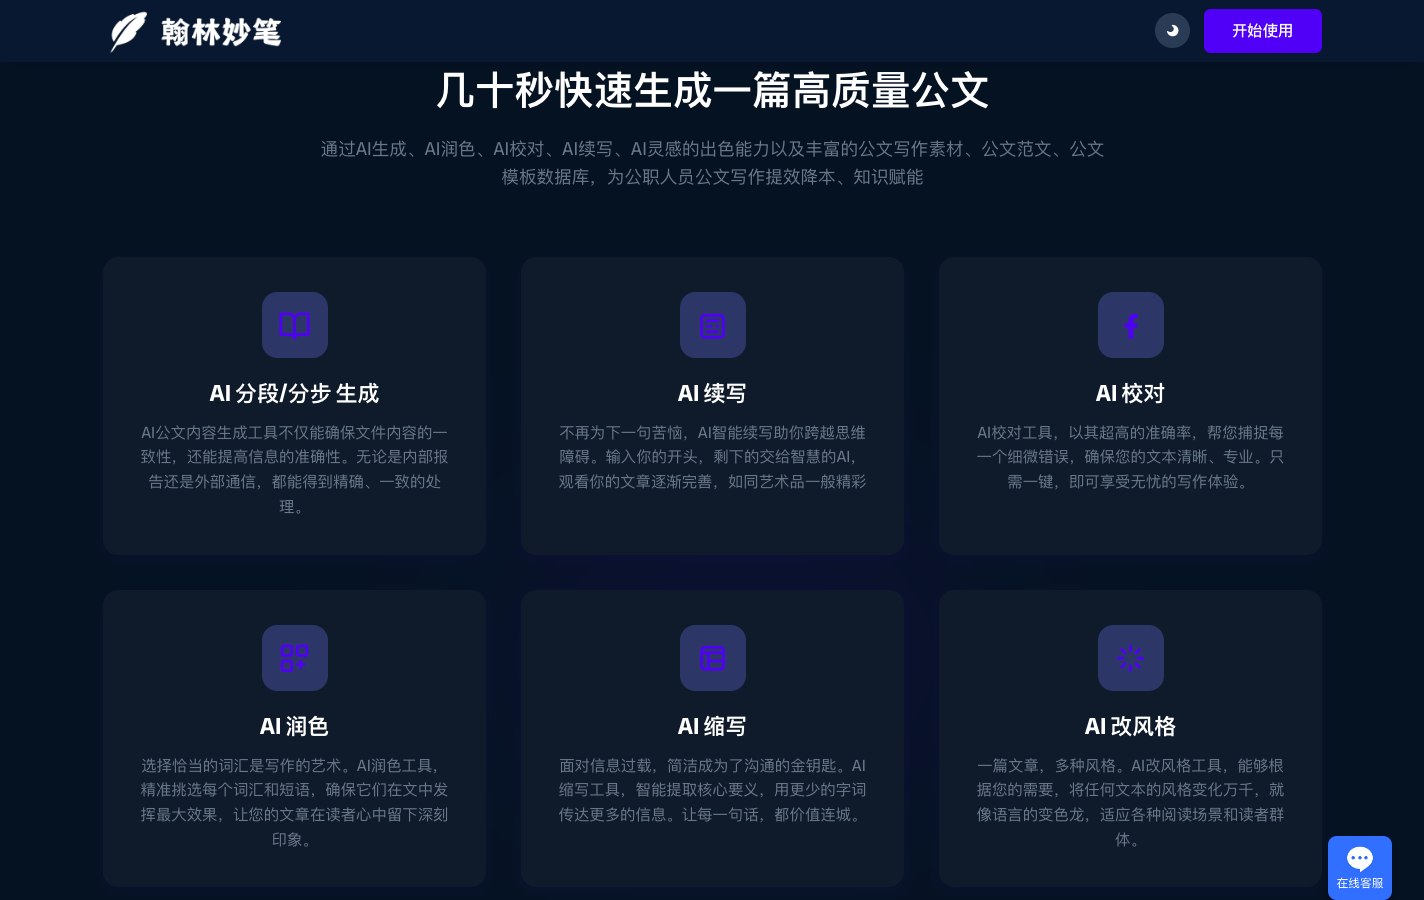Click the AI 校对 description paragraph
The width and height of the screenshot is (1424, 900).
pyautogui.click(x=1130, y=457)
